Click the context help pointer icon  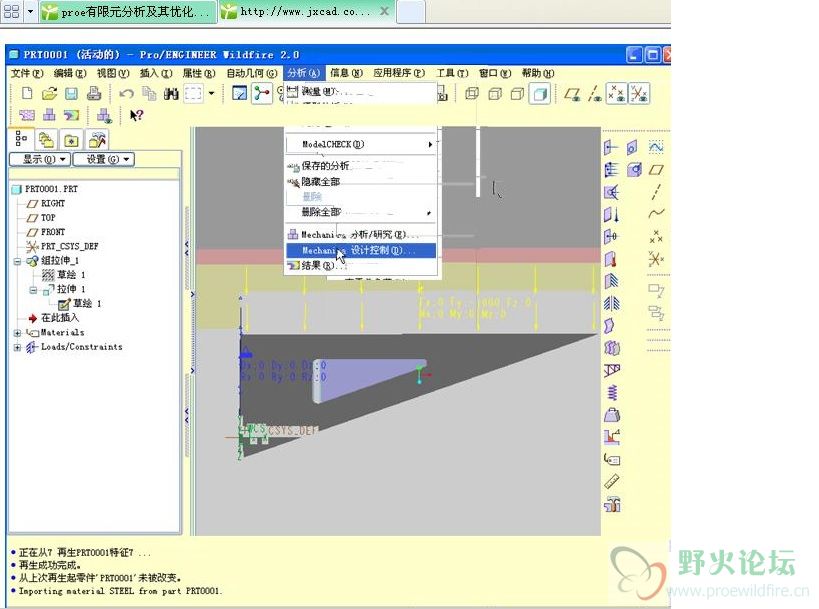pyautogui.click(x=136, y=115)
